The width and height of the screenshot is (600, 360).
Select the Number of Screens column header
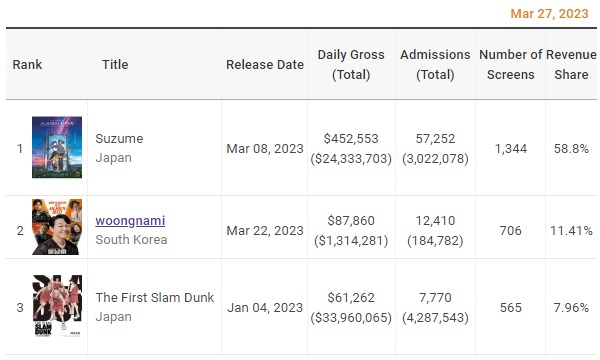[x=510, y=64]
